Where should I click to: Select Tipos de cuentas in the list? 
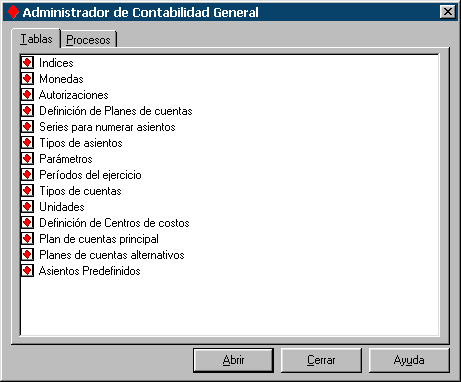pos(80,191)
